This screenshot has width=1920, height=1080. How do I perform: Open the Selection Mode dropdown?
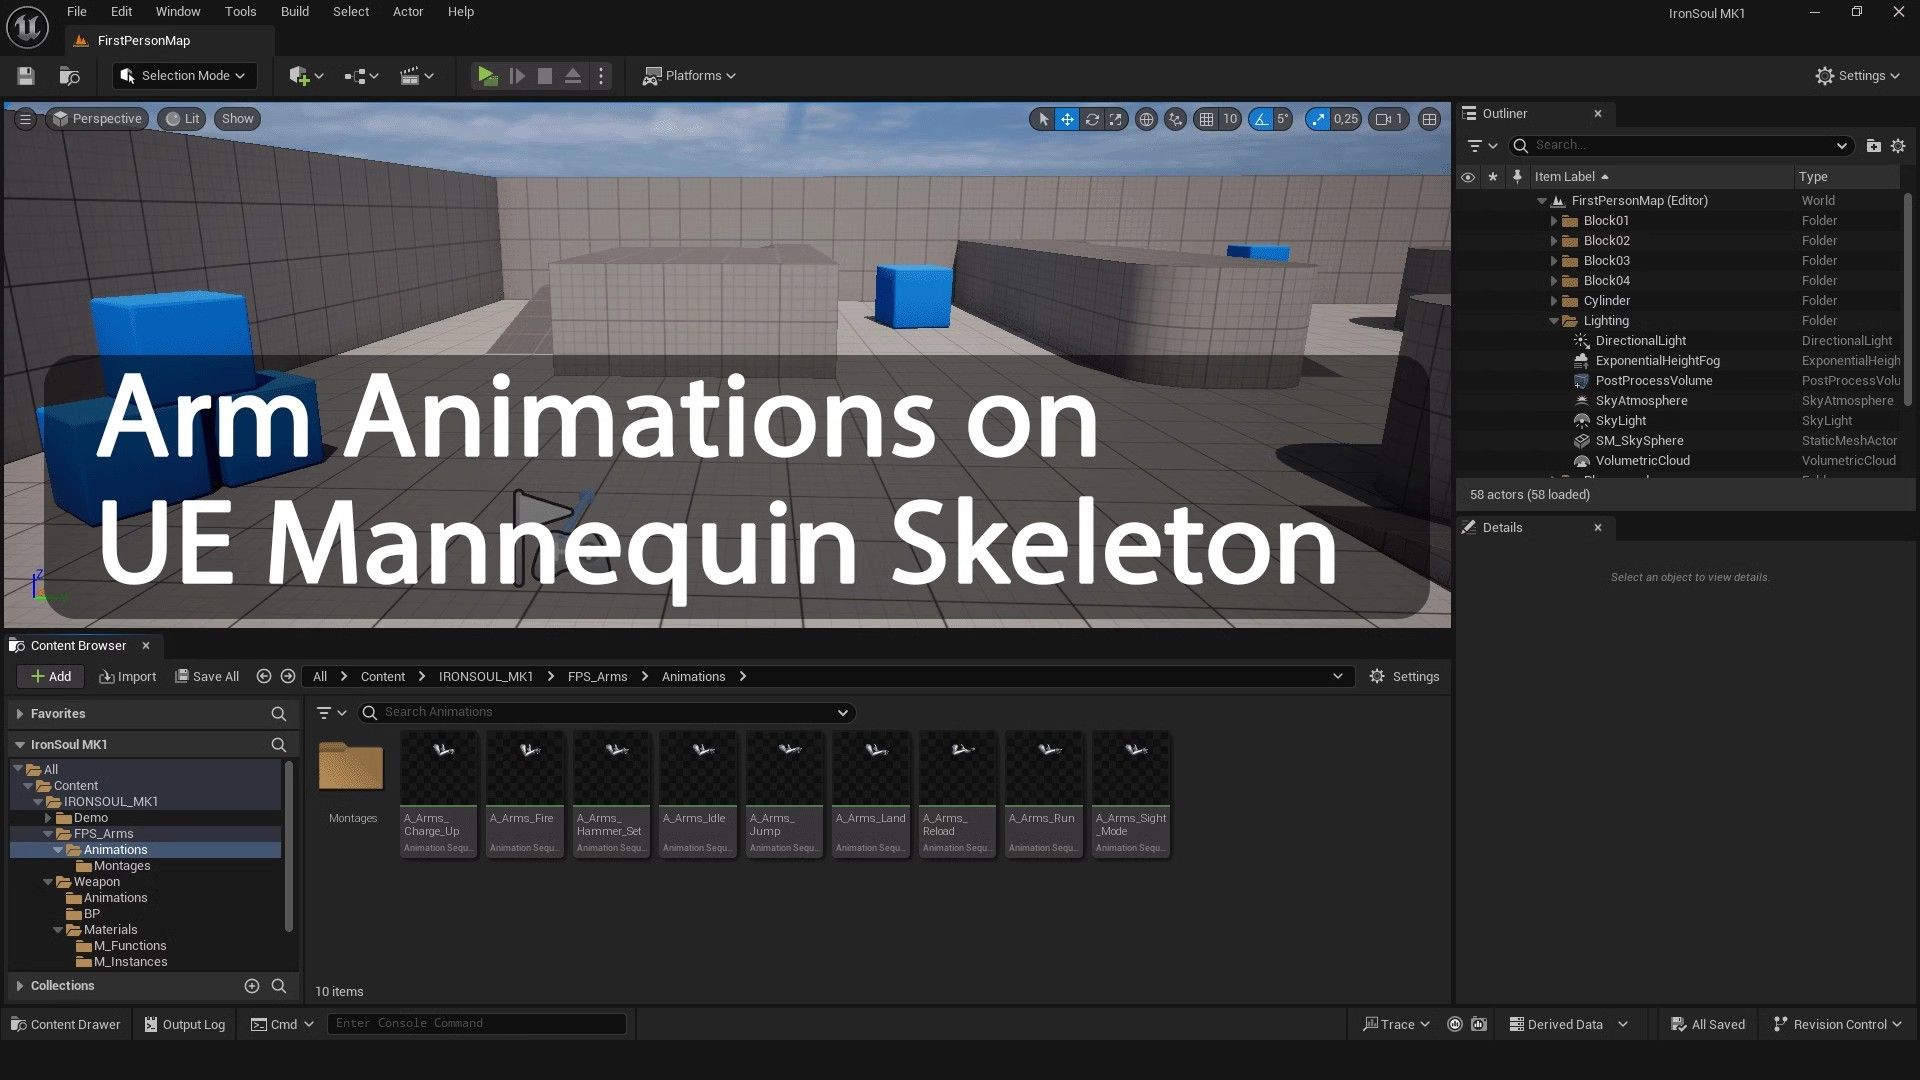coord(184,76)
